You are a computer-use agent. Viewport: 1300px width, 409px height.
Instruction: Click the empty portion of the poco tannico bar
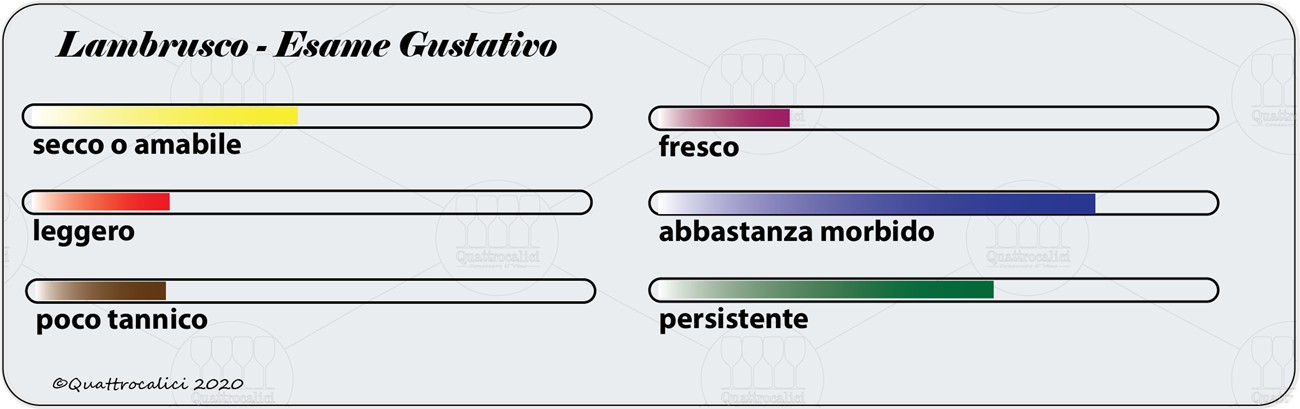[380, 291]
